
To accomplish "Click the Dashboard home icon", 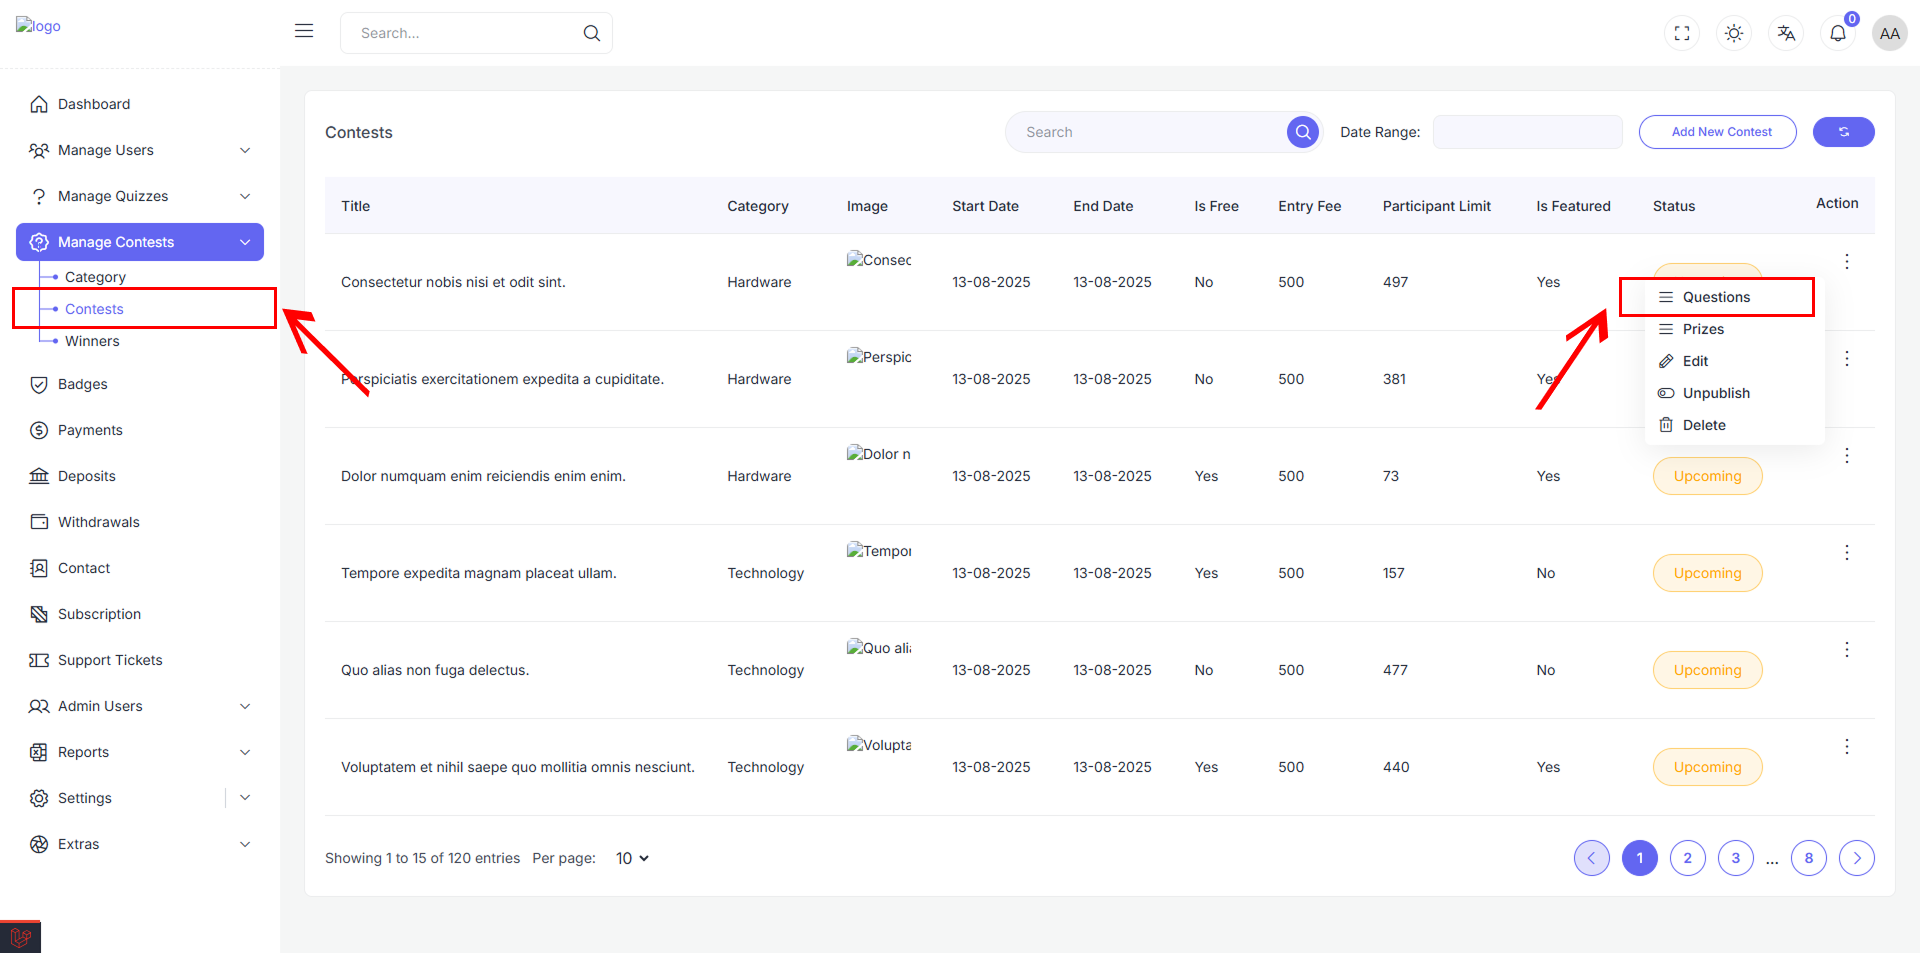I will [x=39, y=104].
